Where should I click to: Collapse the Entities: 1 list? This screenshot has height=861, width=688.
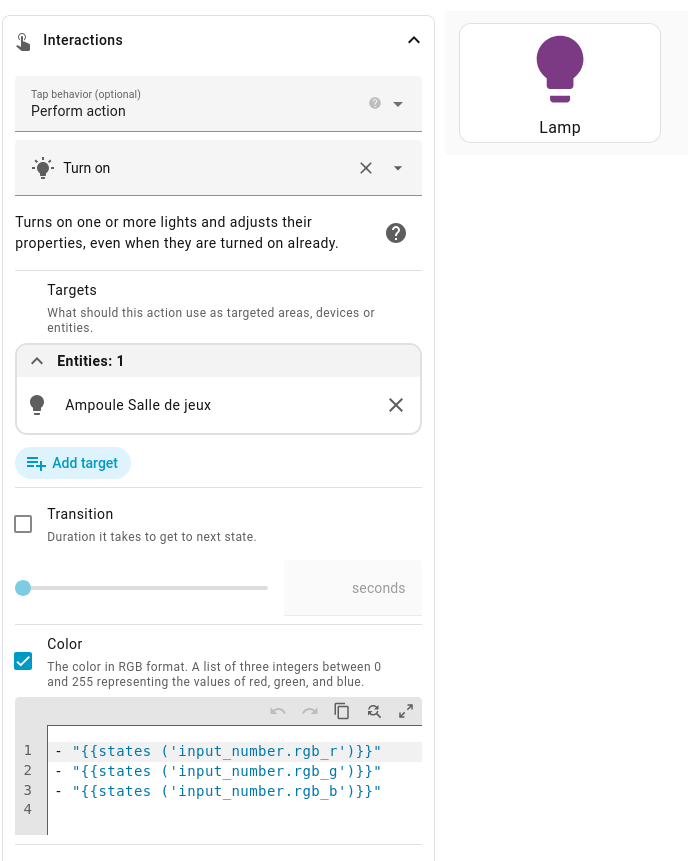[37, 361]
